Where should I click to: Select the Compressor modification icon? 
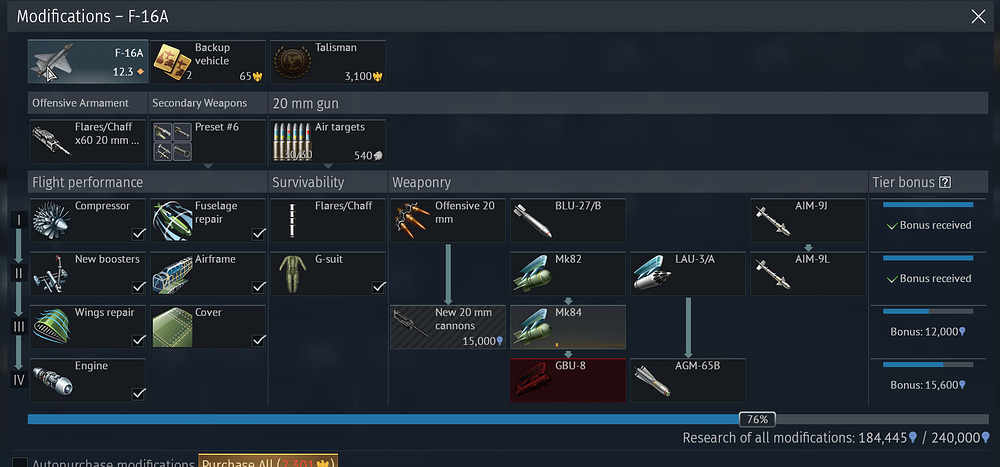pyautogui.click(x=51, y=219)
